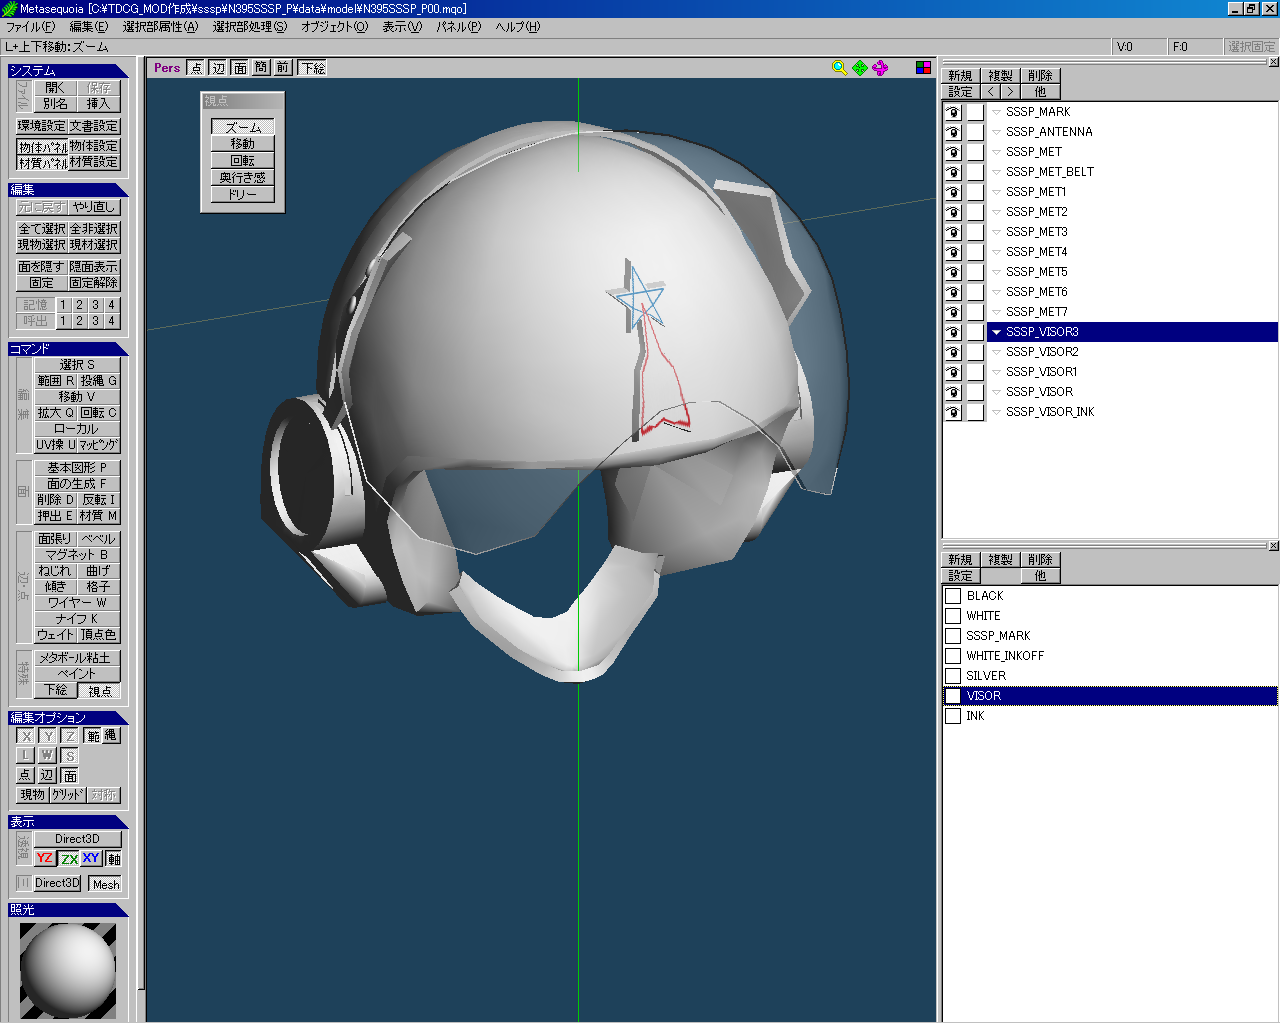Collapse the SSSP_VISOR3 tree arrow
The image size is (1280, 1024).
996,332
